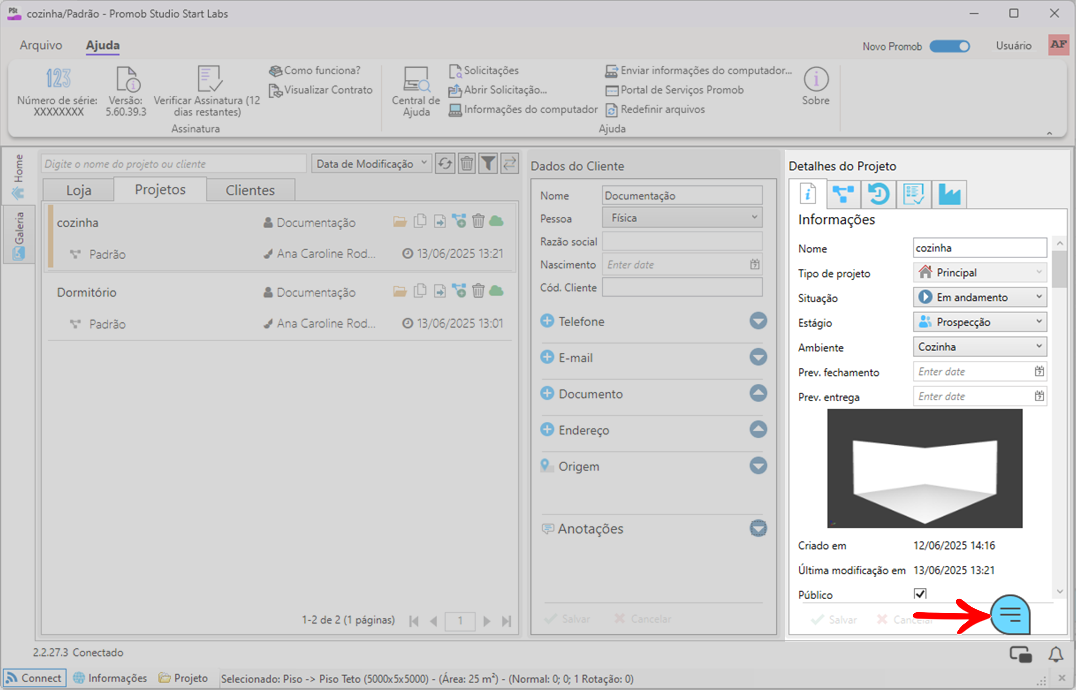Image resolution: width=1076 pixels, height=690 pixels.
Task: Click Como funciona? link
Action: [315, 70]
